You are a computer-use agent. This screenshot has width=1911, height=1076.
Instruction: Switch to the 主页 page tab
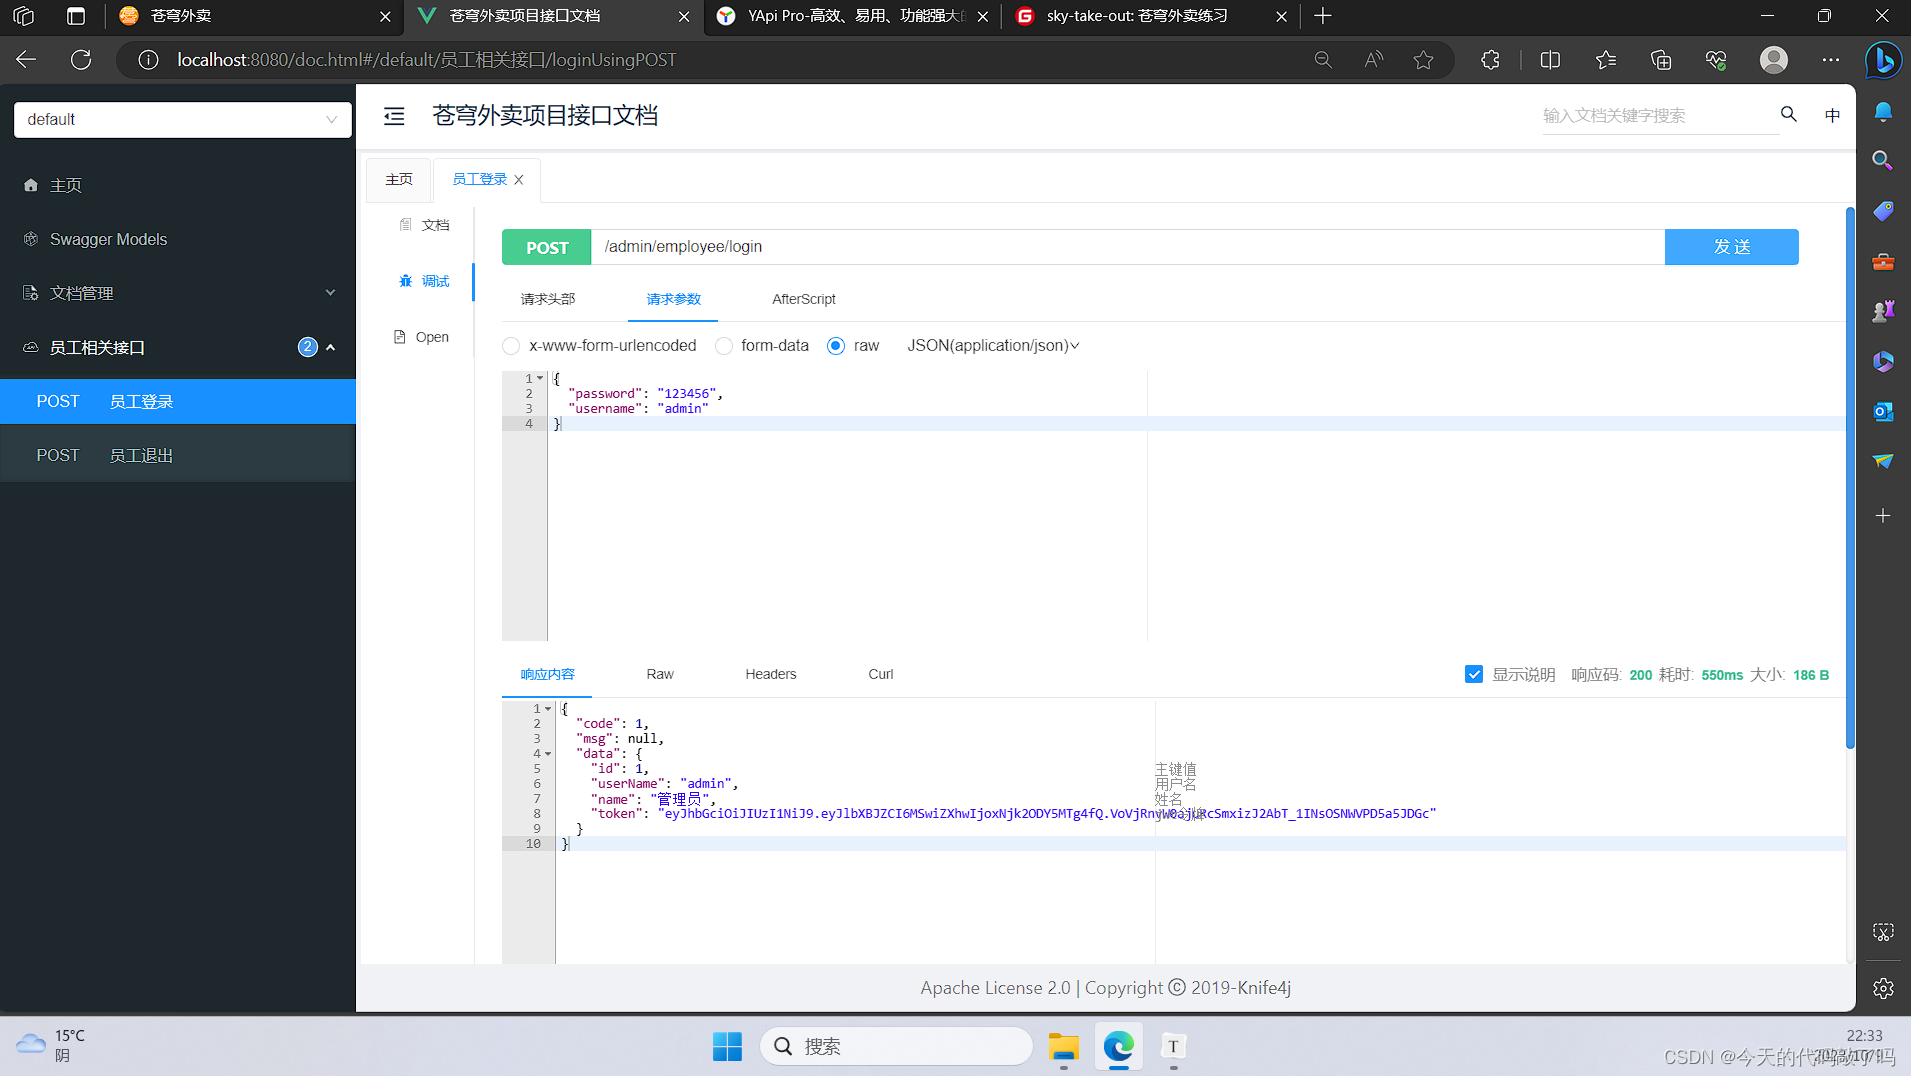(x=399, y=179)
